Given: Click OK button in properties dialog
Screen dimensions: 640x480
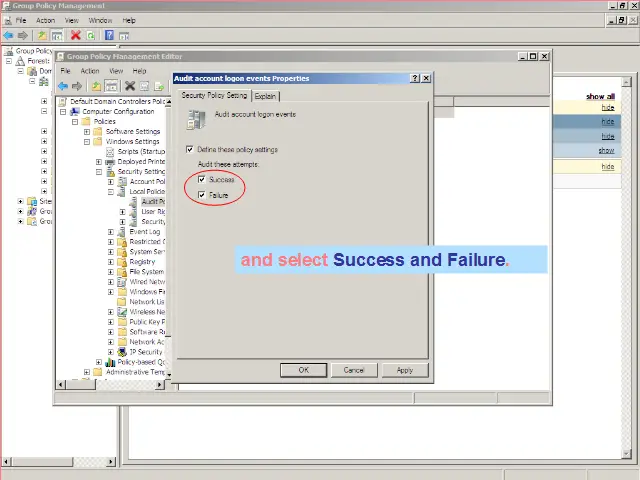Looking at the screenshot, I should pyautogui.click(x=304, y=370).
